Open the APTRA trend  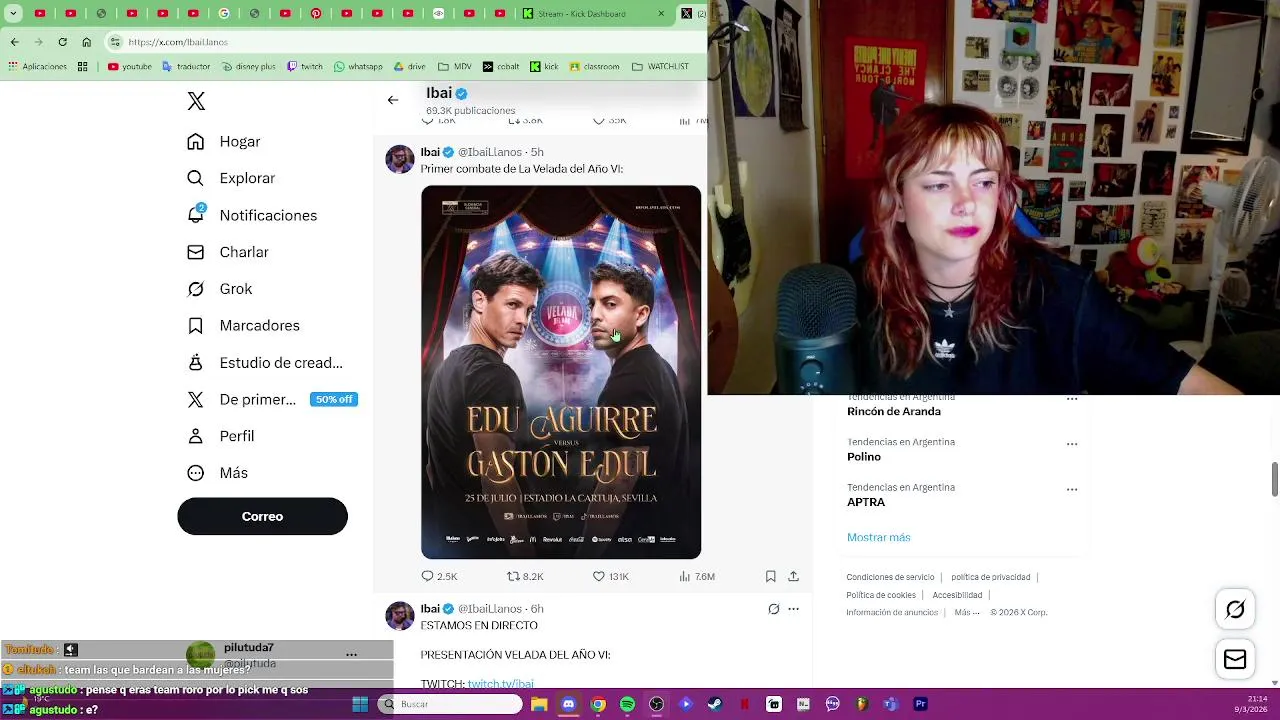pos(866,502)
